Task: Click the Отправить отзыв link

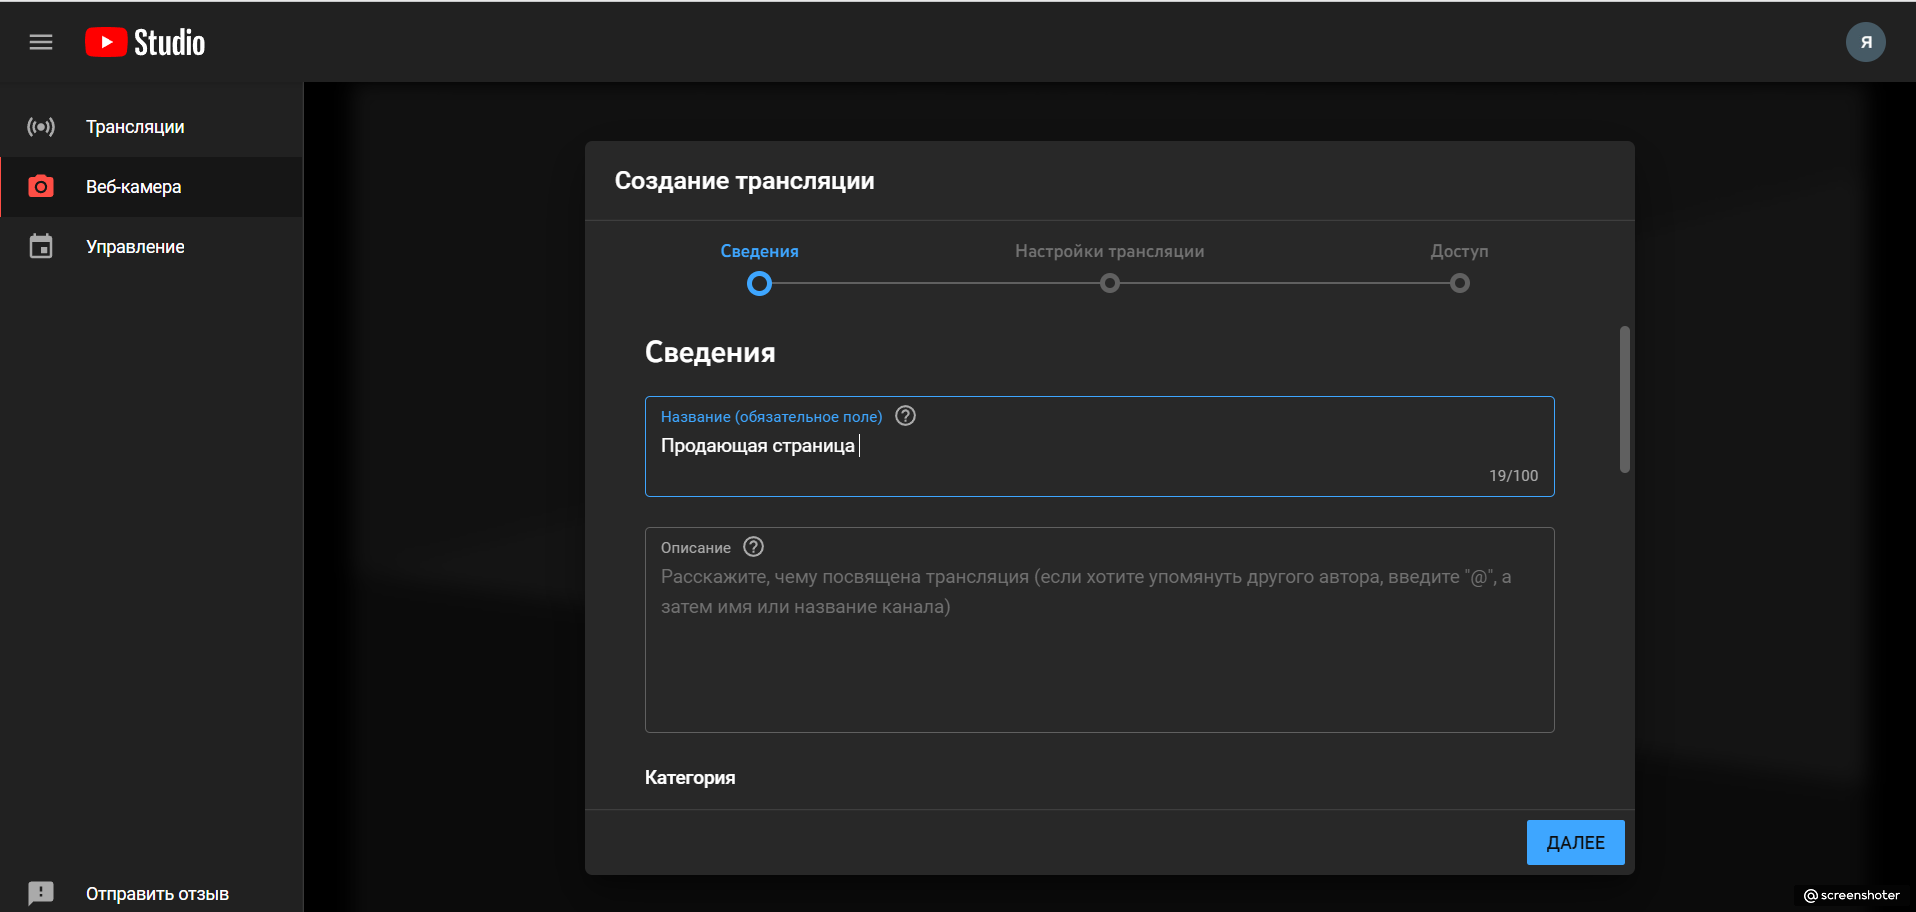Action: (157, 894)
